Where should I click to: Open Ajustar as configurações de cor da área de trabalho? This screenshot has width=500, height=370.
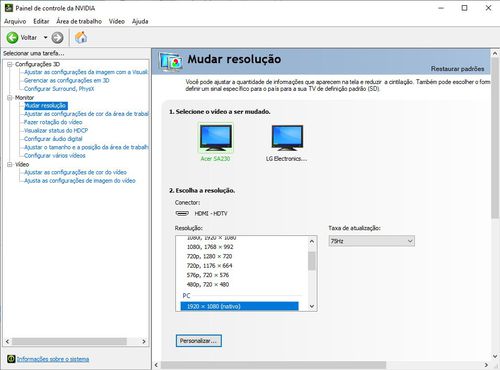(x=86, y=114)
